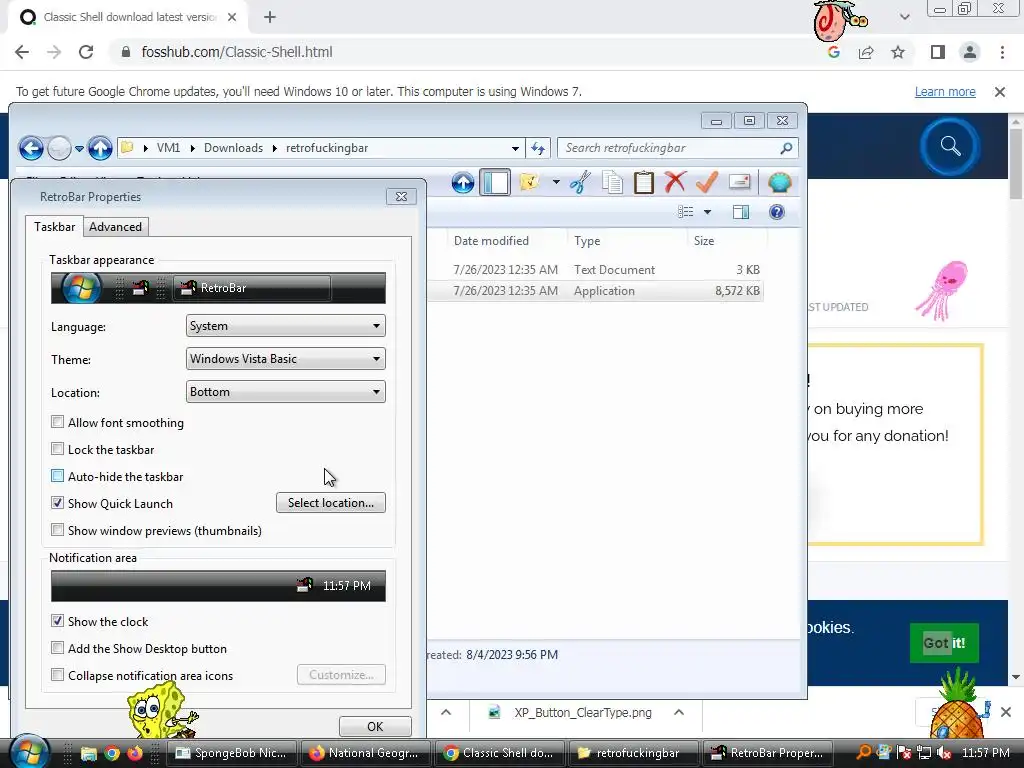Open the Location dropdown set to Bottom

coord(285,392)
